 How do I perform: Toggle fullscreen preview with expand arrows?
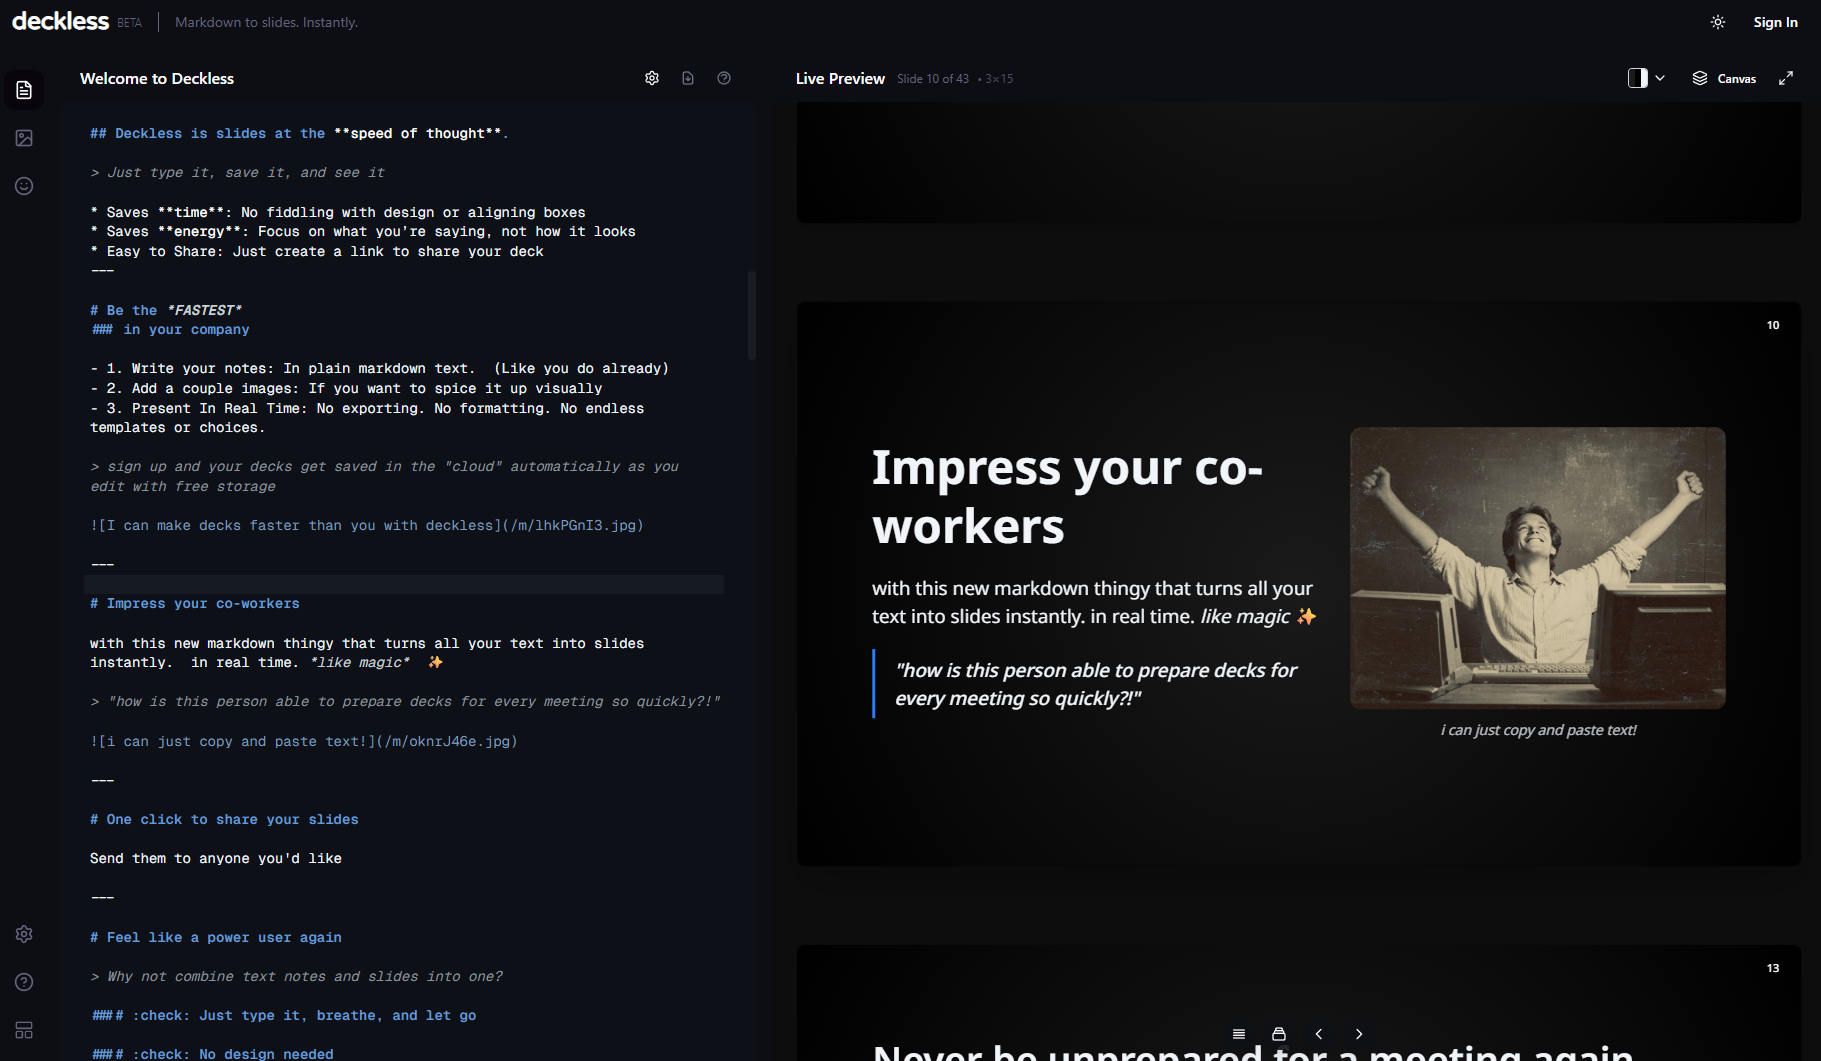coord(1786,78)
